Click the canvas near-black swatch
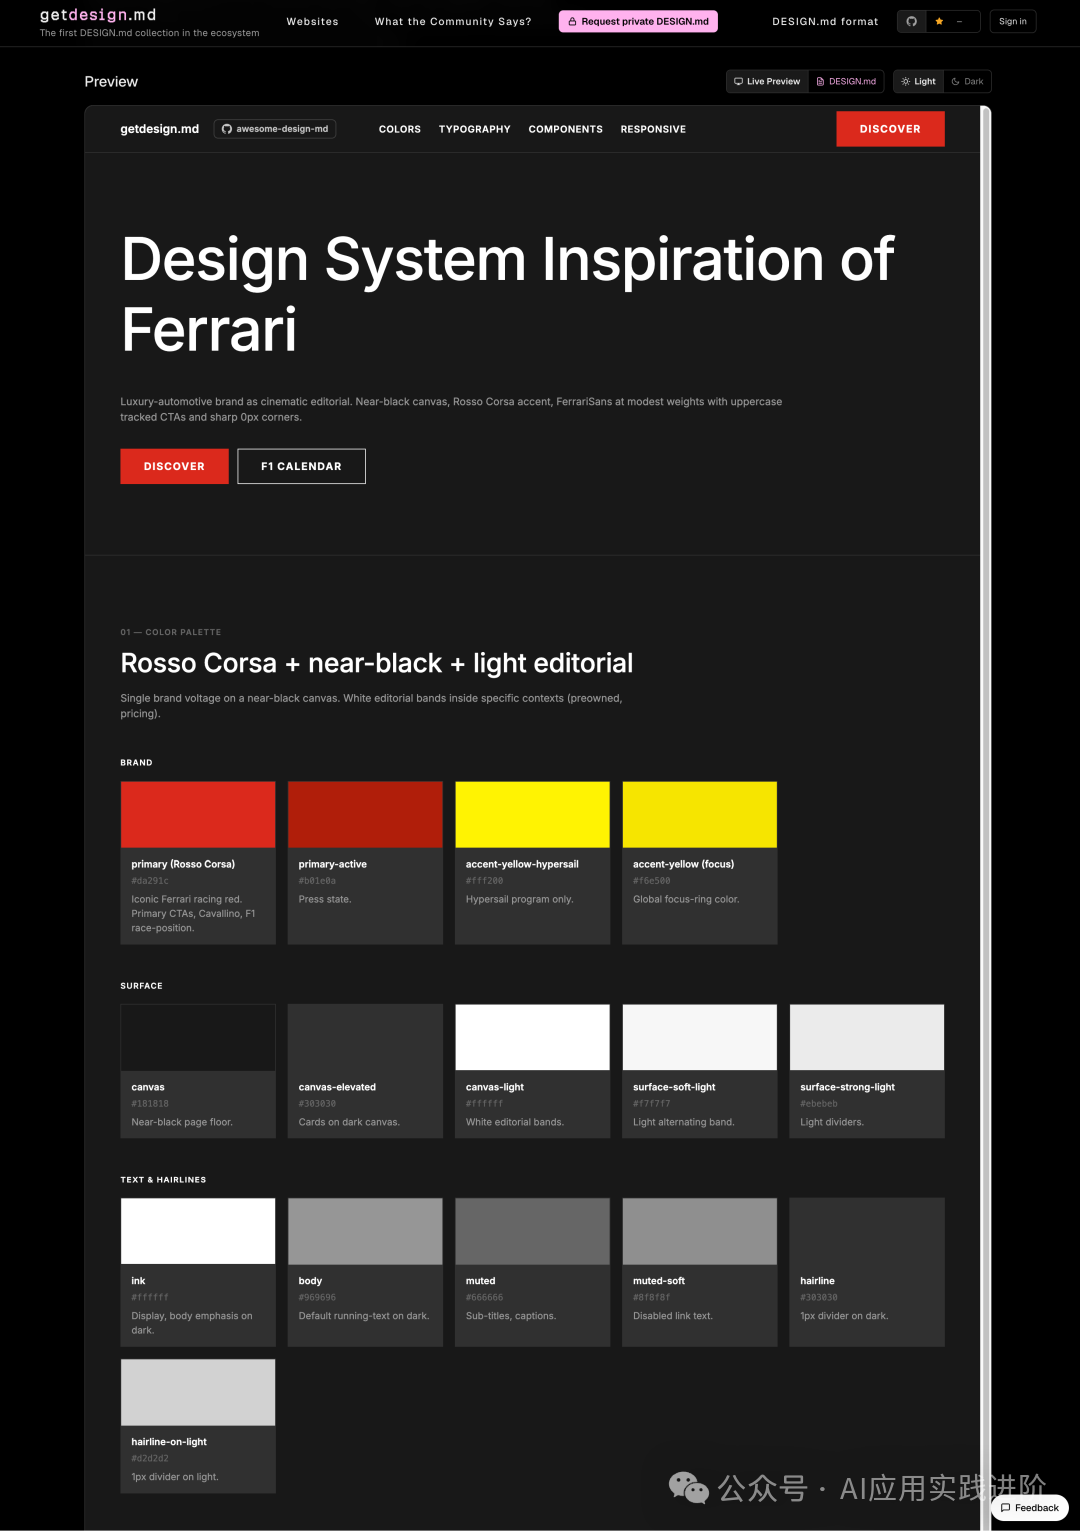Viewport: 1080px width, 1531px height. 198,1038
